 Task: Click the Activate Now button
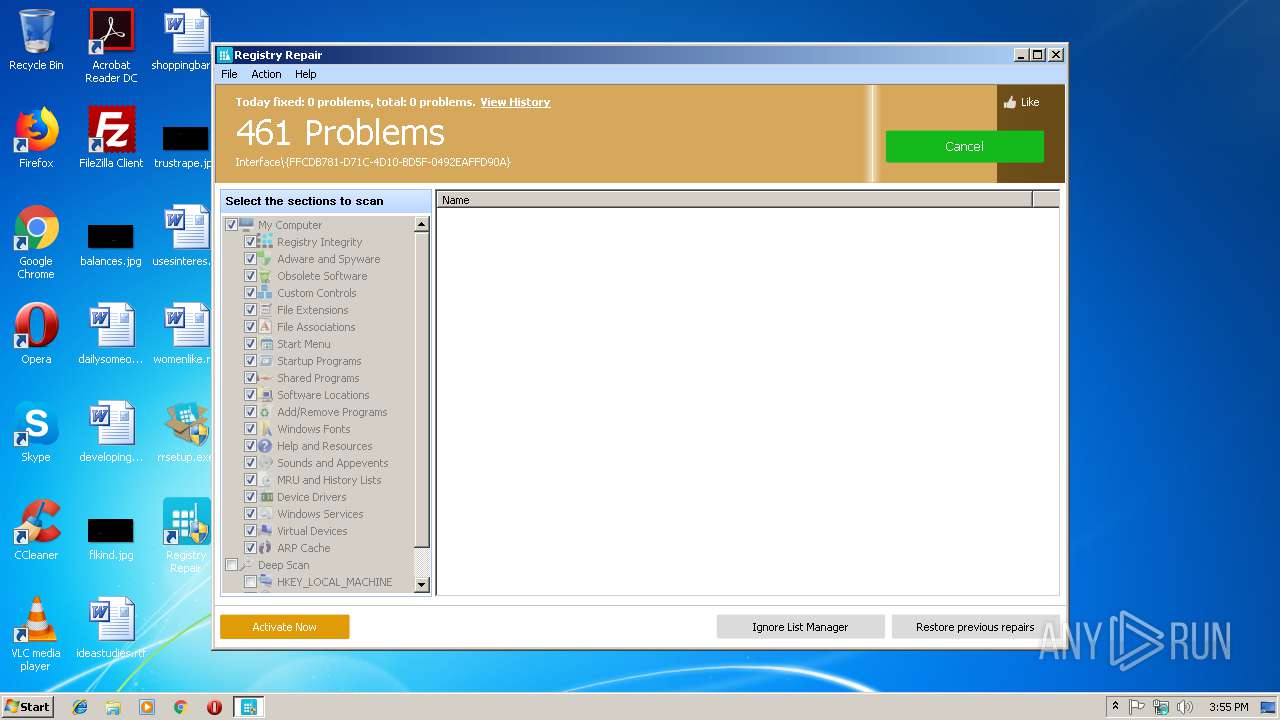pyautogui.click(x=284, y=627)
